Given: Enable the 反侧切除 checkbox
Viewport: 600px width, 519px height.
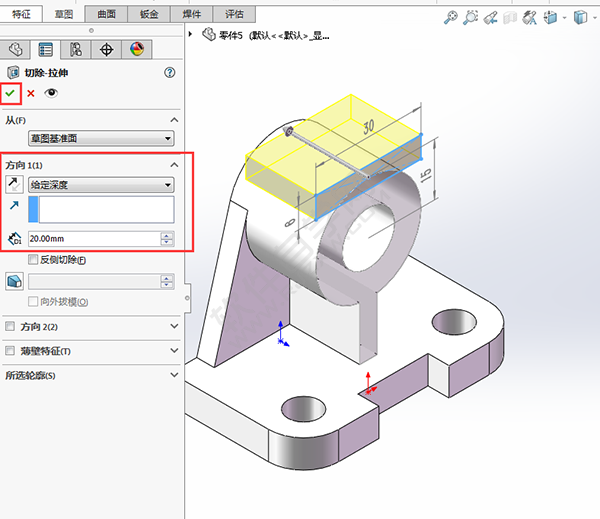Looking at the screenshot, I should [34, 260].
